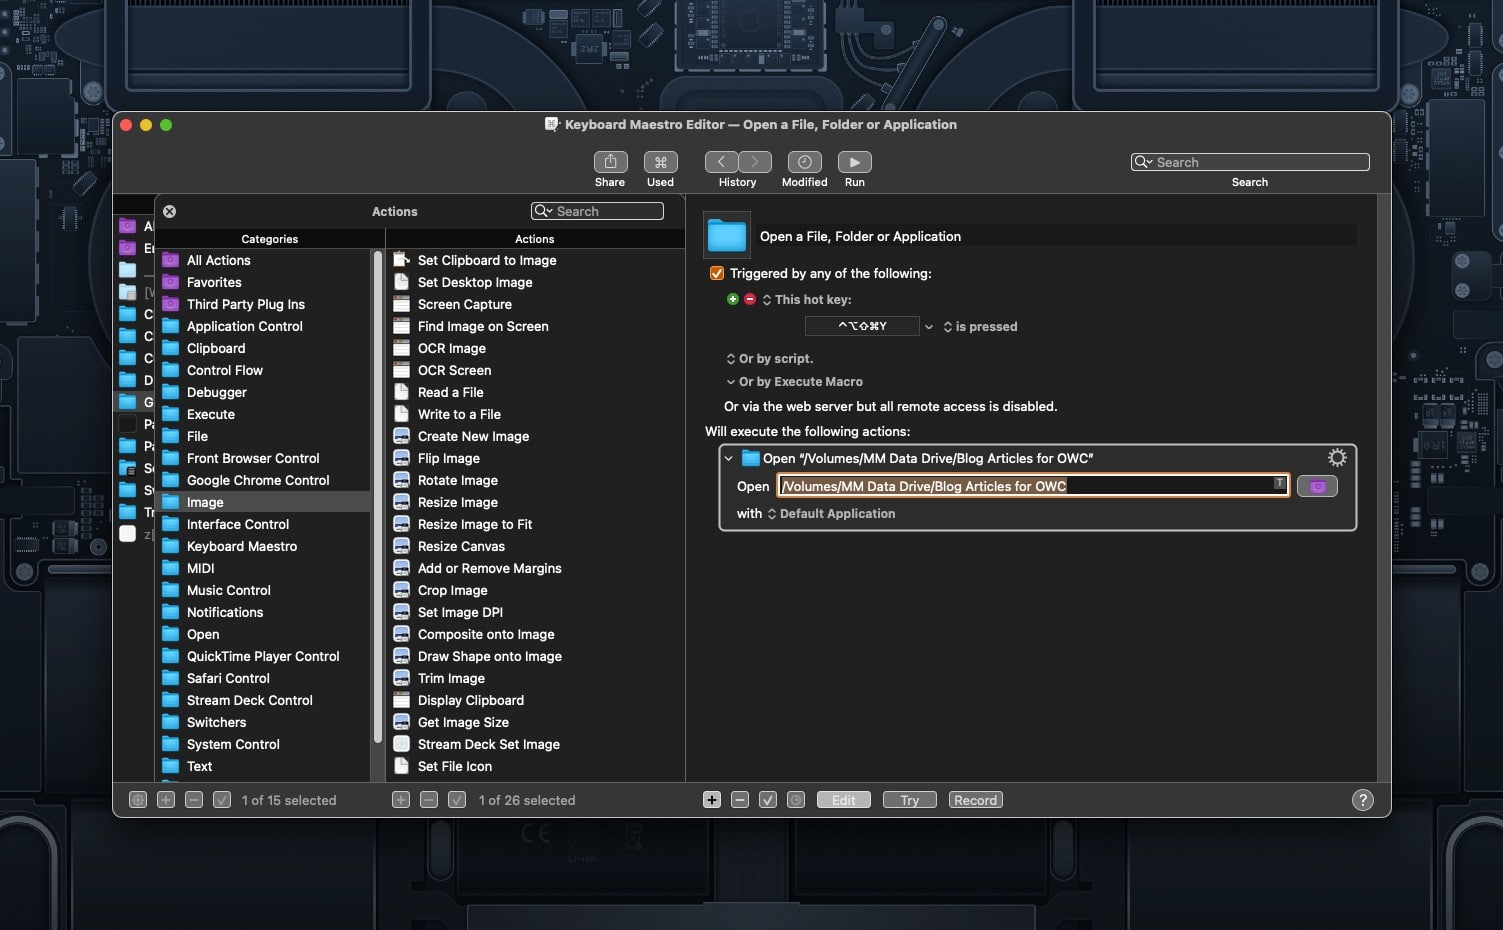
Task: Click the Try button
Action: point(909,800)
